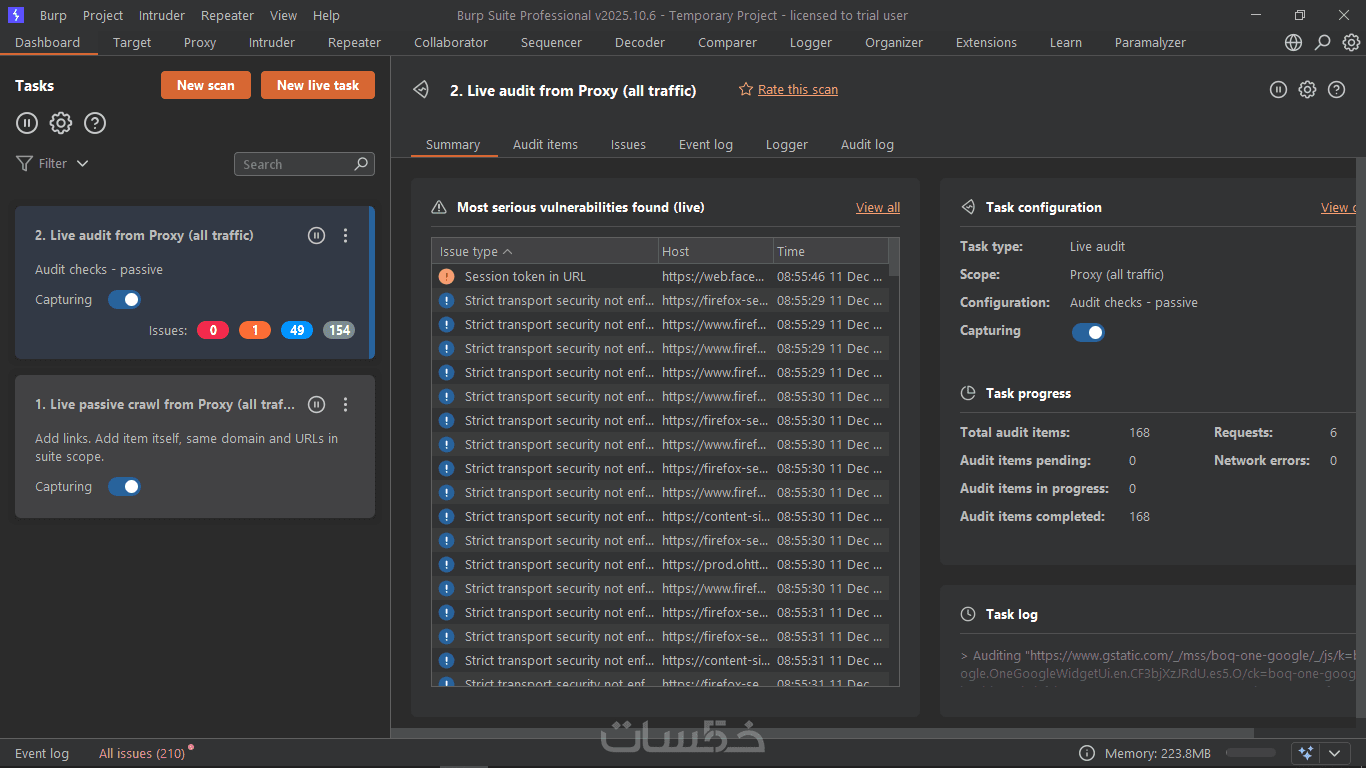Image resolution: width=1366 pixels, height=768 pixels.
Task: Expand the chevron next to the AI sparkle icon
Action: (x=1334, y=753)
